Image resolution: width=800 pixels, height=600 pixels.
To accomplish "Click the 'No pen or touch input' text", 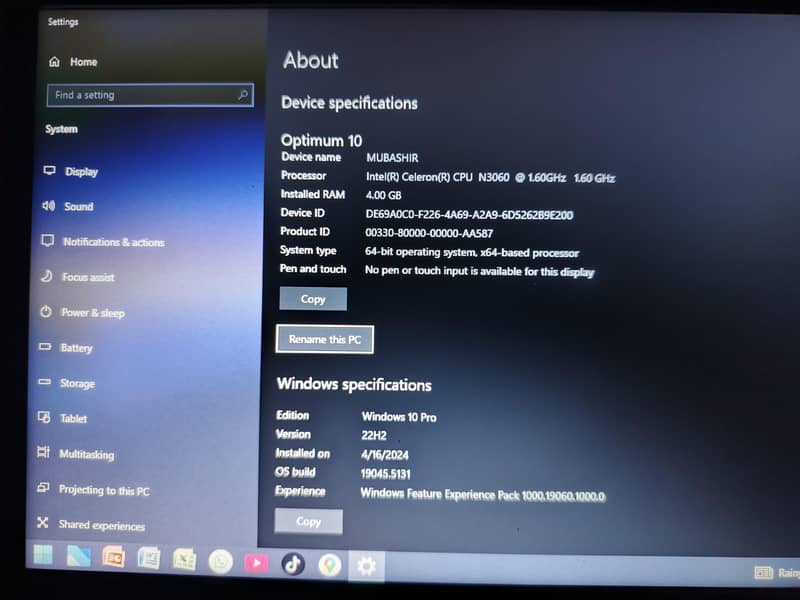I will tap(480, 271).
